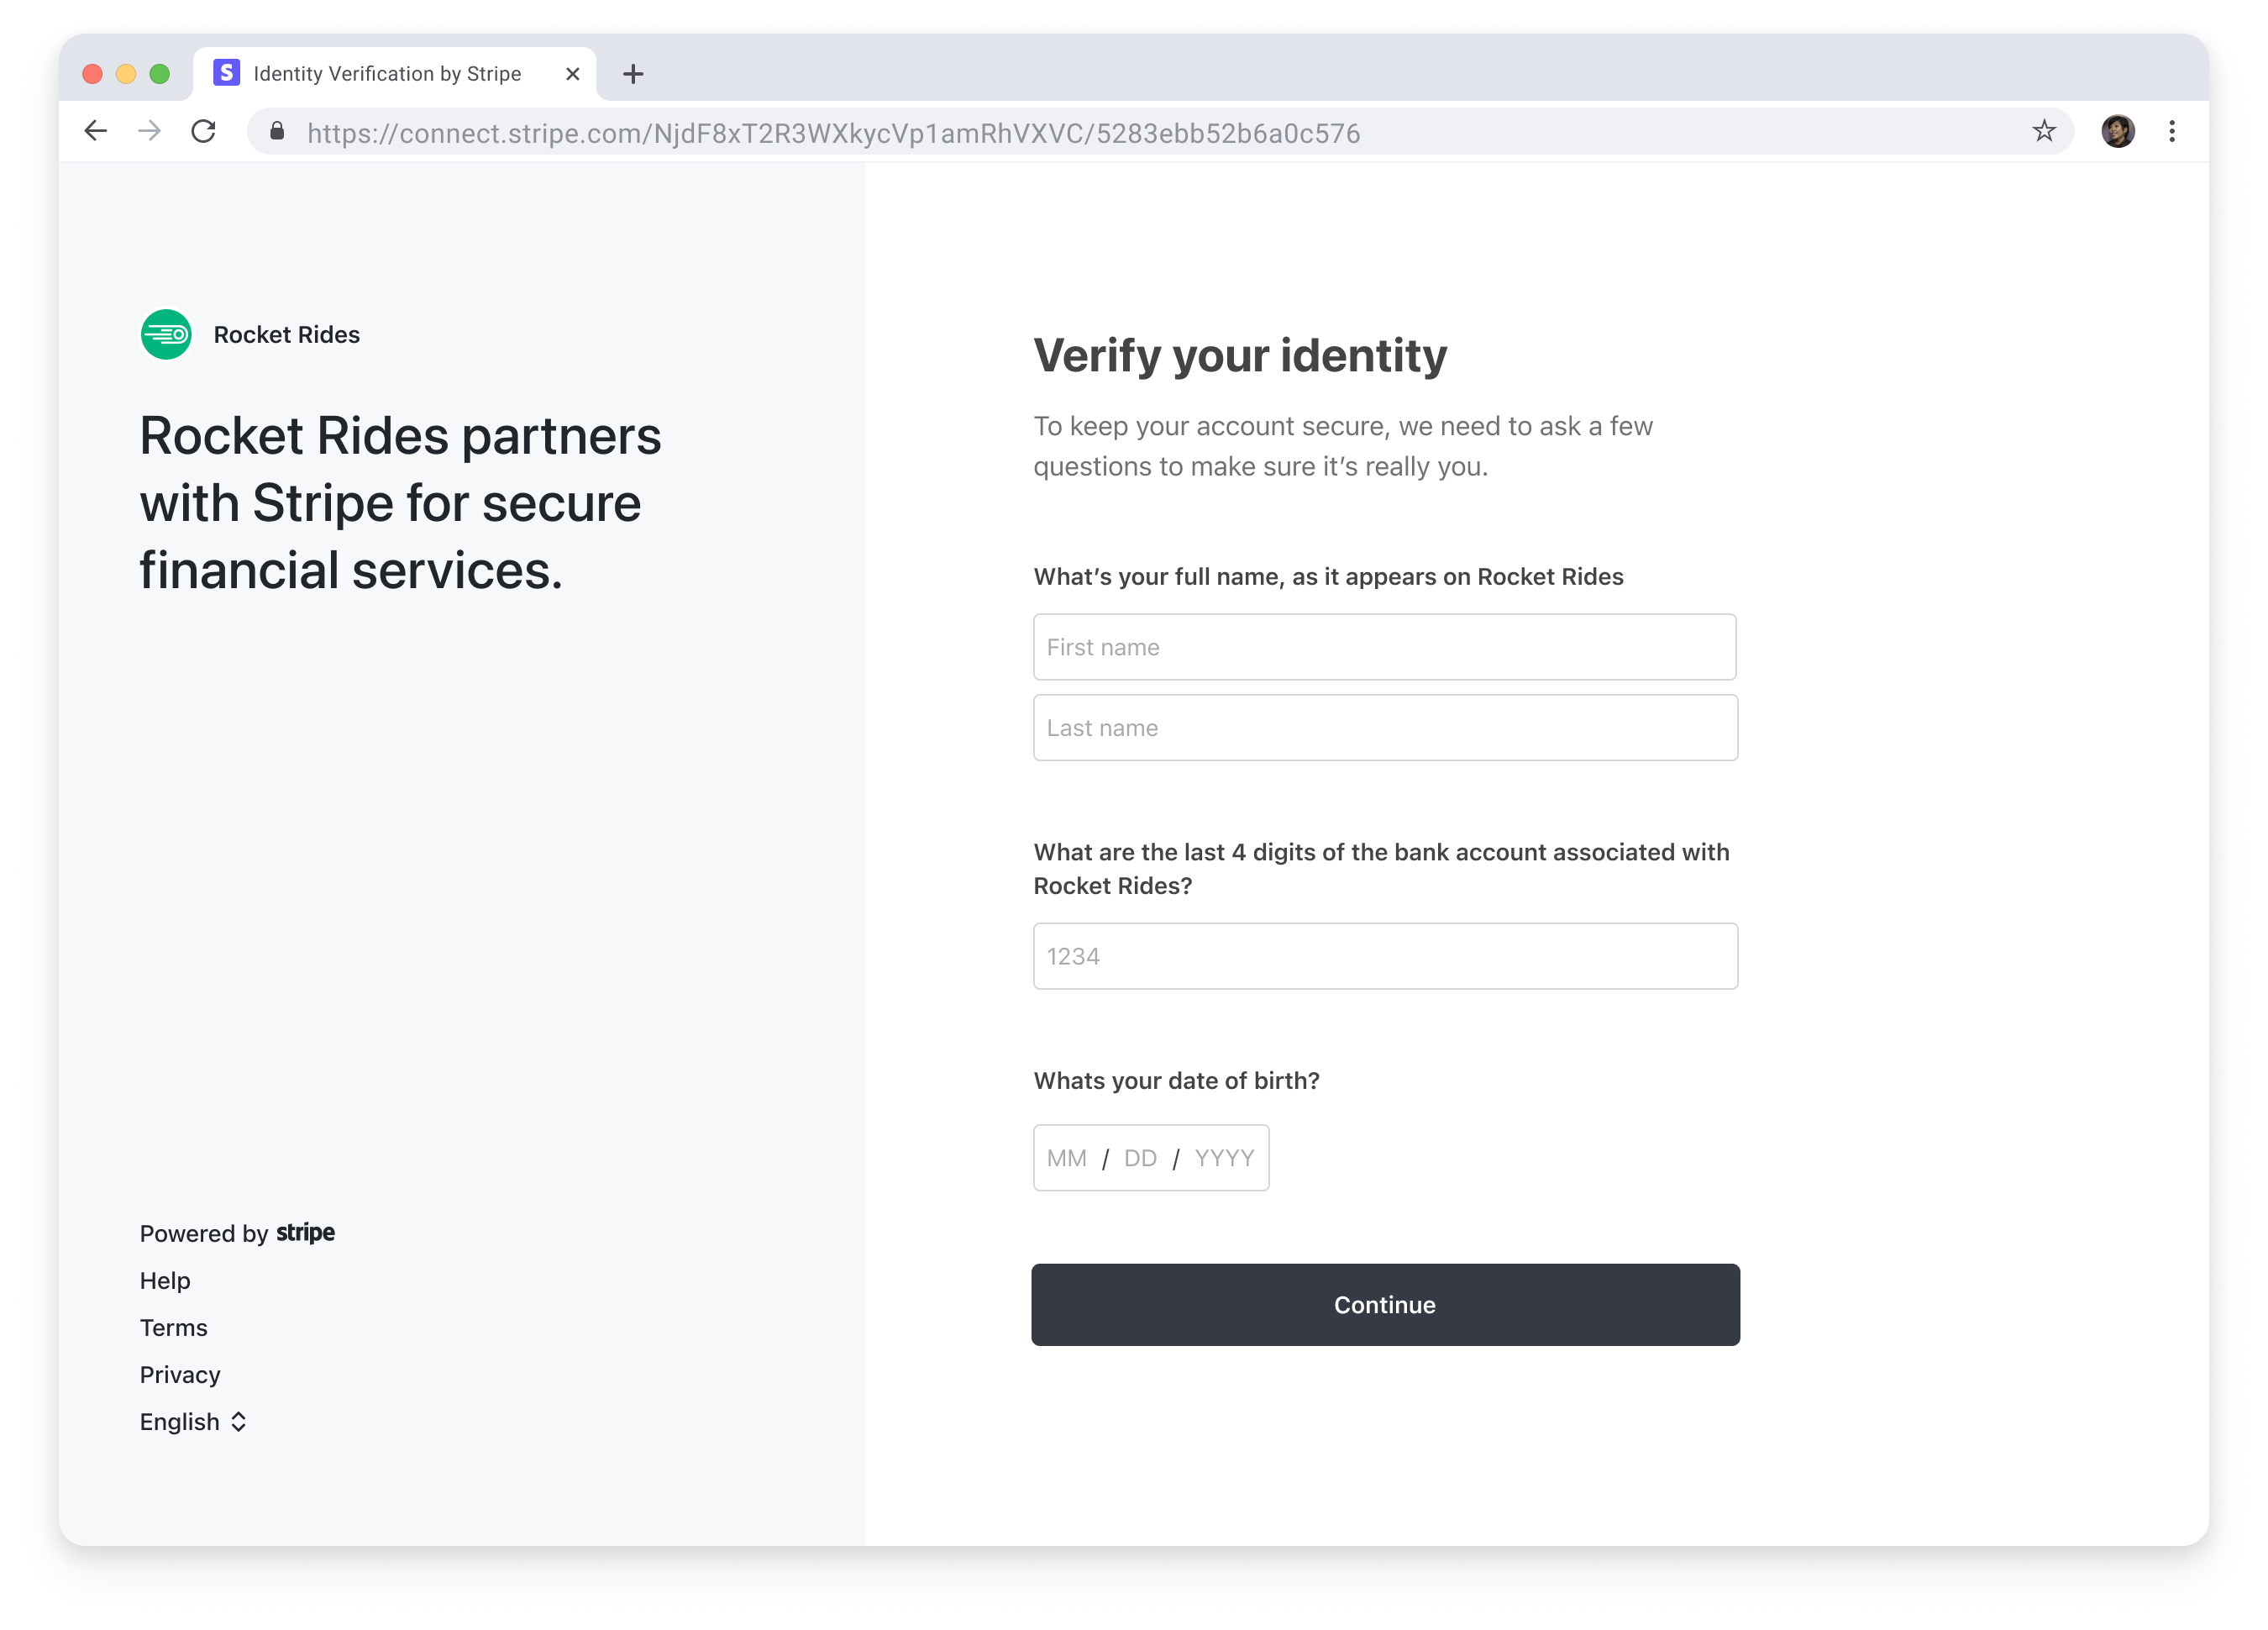This screenshot has height=1630, width=2268.
Task: Click the back navigation arrow
Action: (x=95, y=131)
